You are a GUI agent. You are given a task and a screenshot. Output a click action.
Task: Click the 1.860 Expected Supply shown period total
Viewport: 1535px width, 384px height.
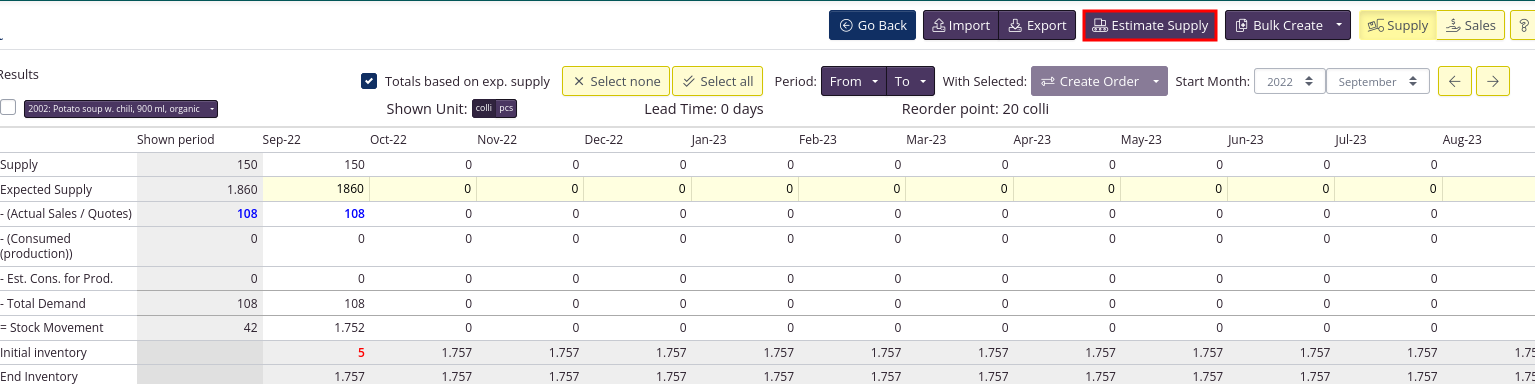243,190
